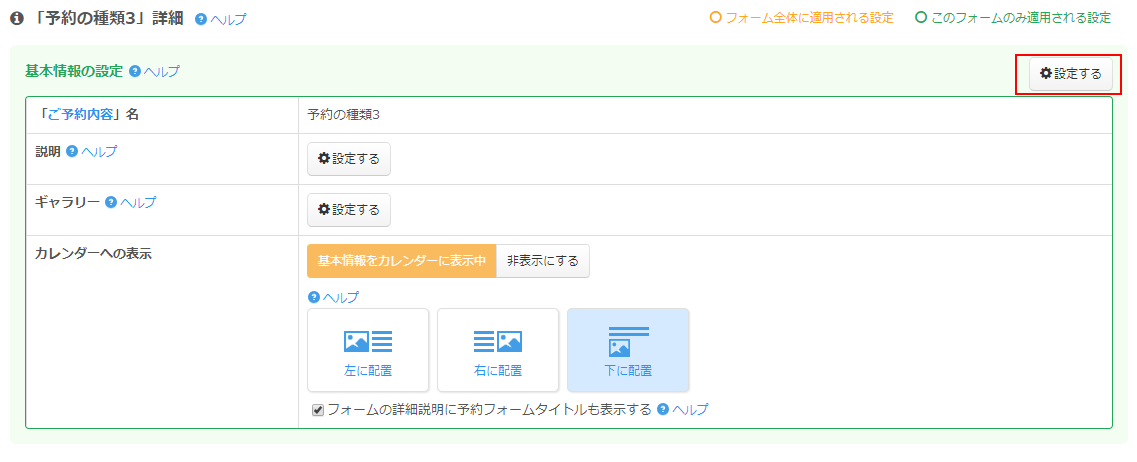Activate 基本情報をカレンダーに表示中 toggle button
The image size is (1137, 462).
click(x=402, y=261)
